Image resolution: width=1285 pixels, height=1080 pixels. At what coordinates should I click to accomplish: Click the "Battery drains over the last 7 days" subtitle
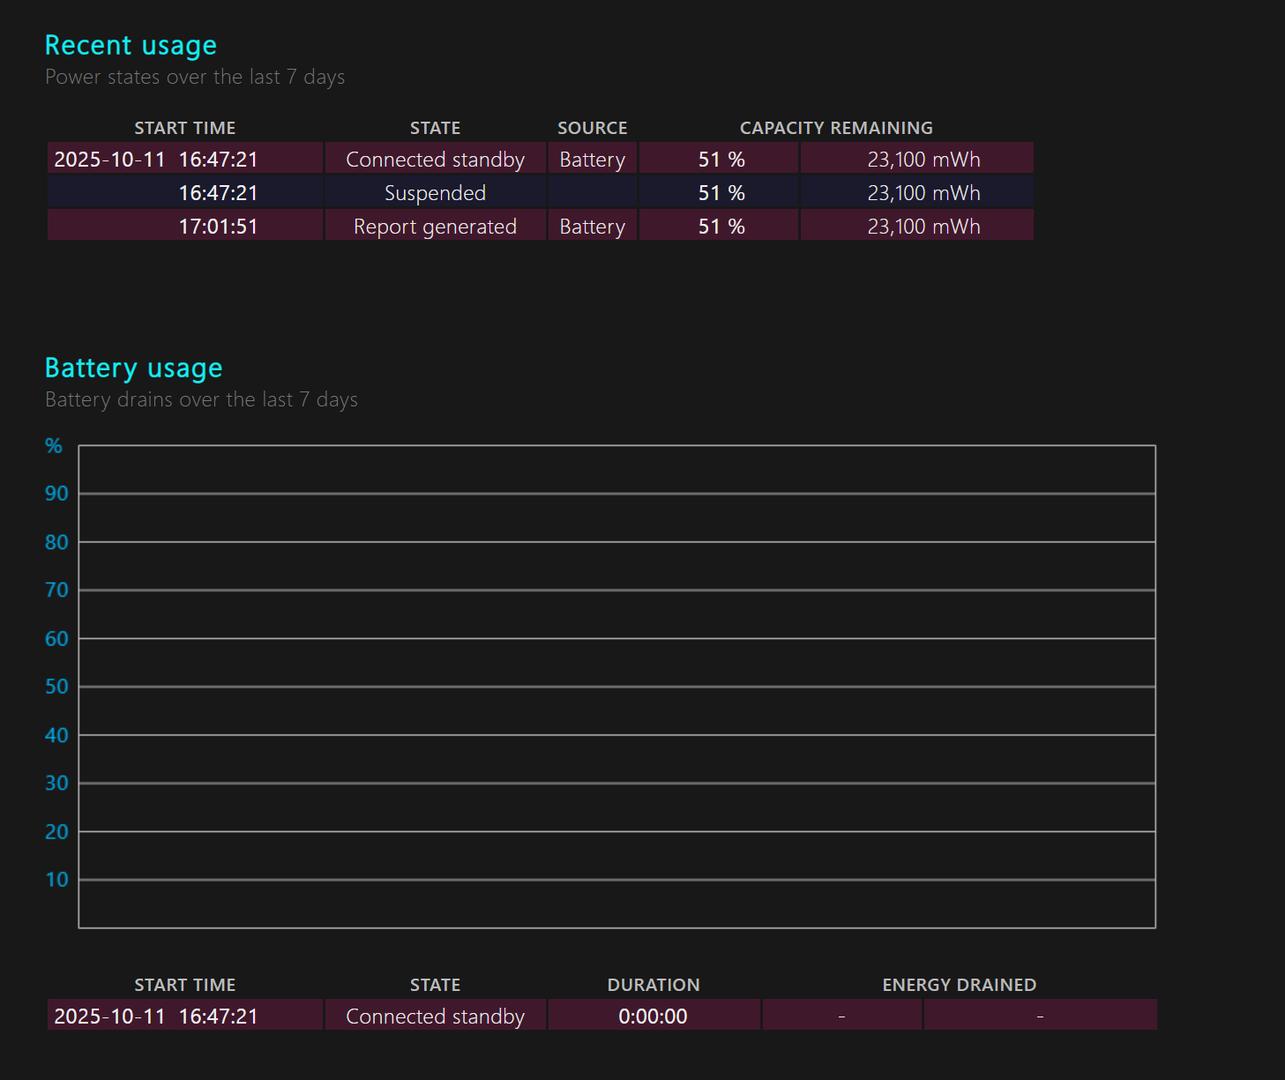click(x=201, y=400)
